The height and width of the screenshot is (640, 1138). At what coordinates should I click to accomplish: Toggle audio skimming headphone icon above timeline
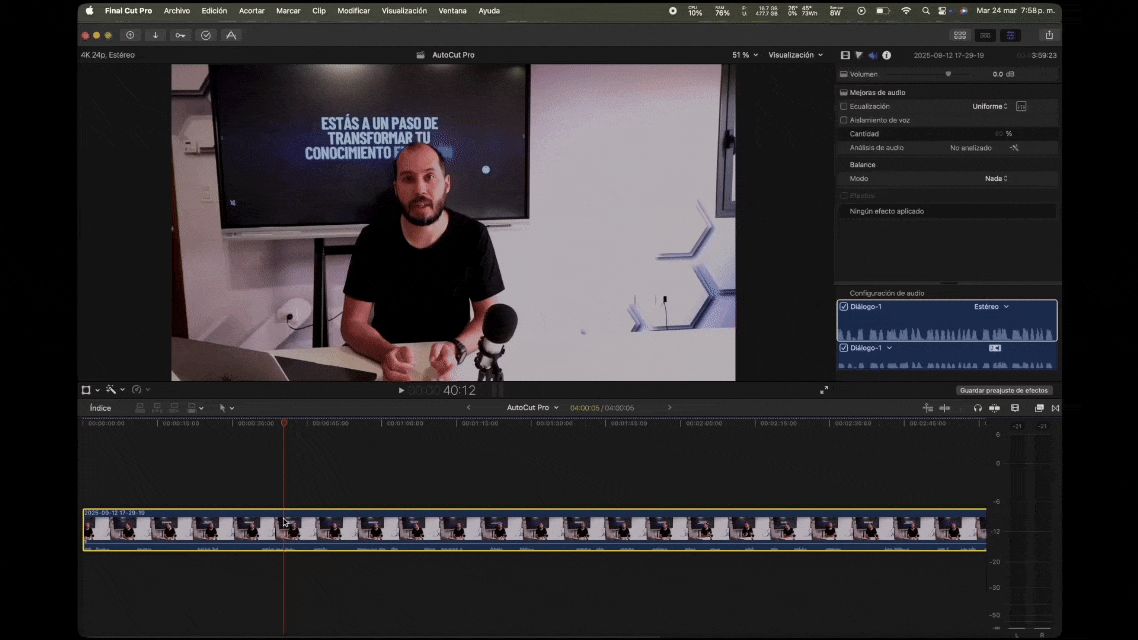click(x=978, y=408)
